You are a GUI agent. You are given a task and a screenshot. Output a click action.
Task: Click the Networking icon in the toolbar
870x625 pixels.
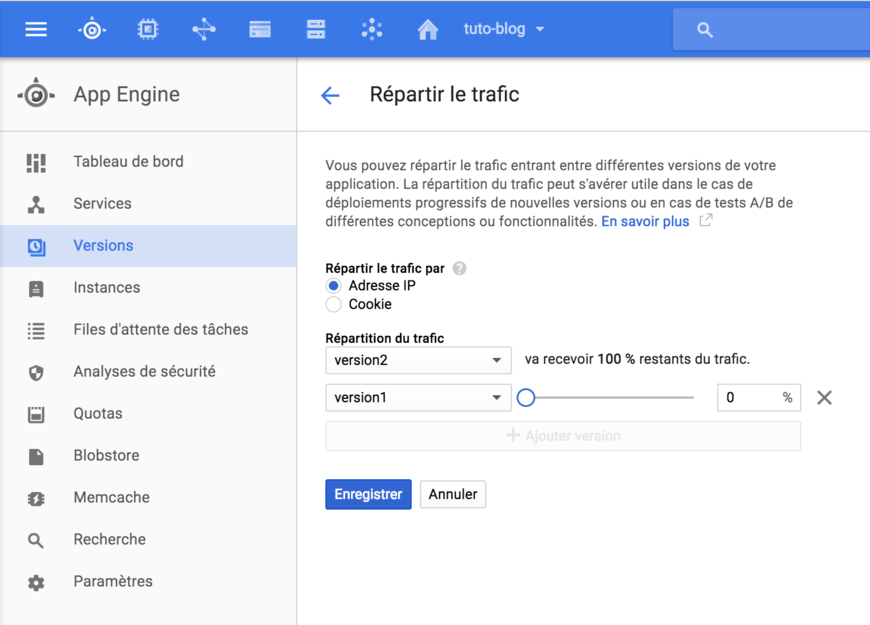(204, 29)
